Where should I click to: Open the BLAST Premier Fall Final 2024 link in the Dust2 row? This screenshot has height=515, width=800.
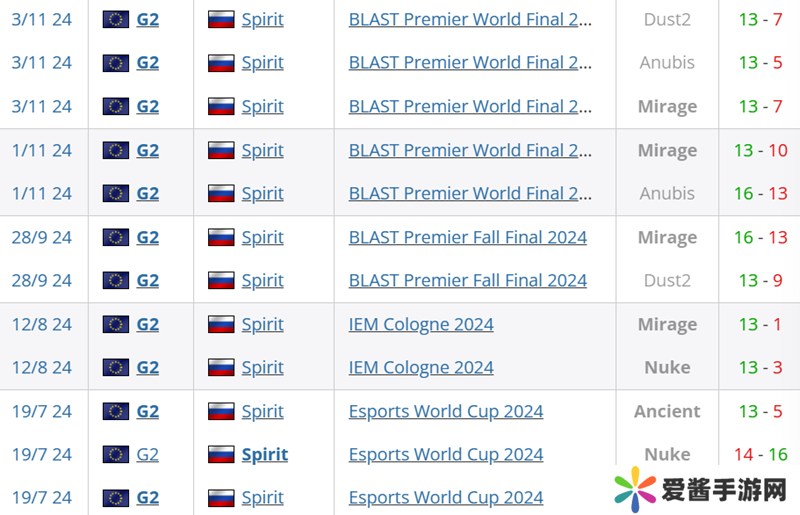(x=467, y=281)
